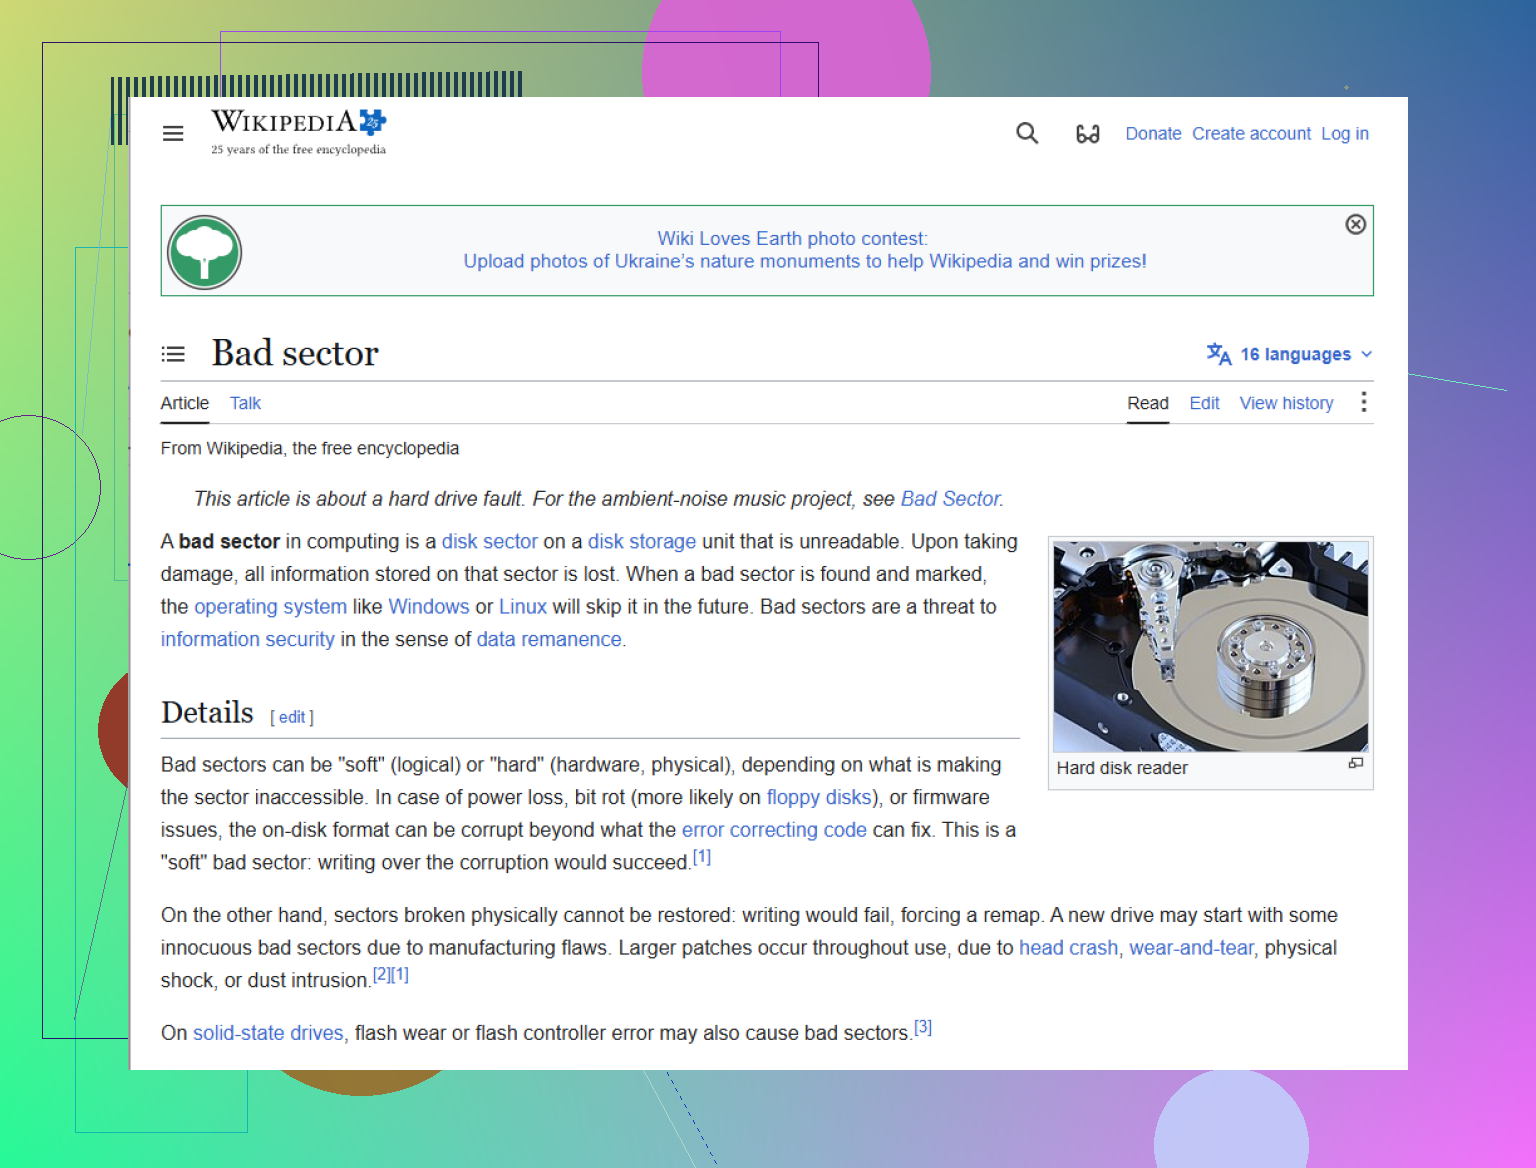Click the Wikipedia logo
This screenshot has height=1168, width=1536.
pyautogui.click(x=298, y=132)
